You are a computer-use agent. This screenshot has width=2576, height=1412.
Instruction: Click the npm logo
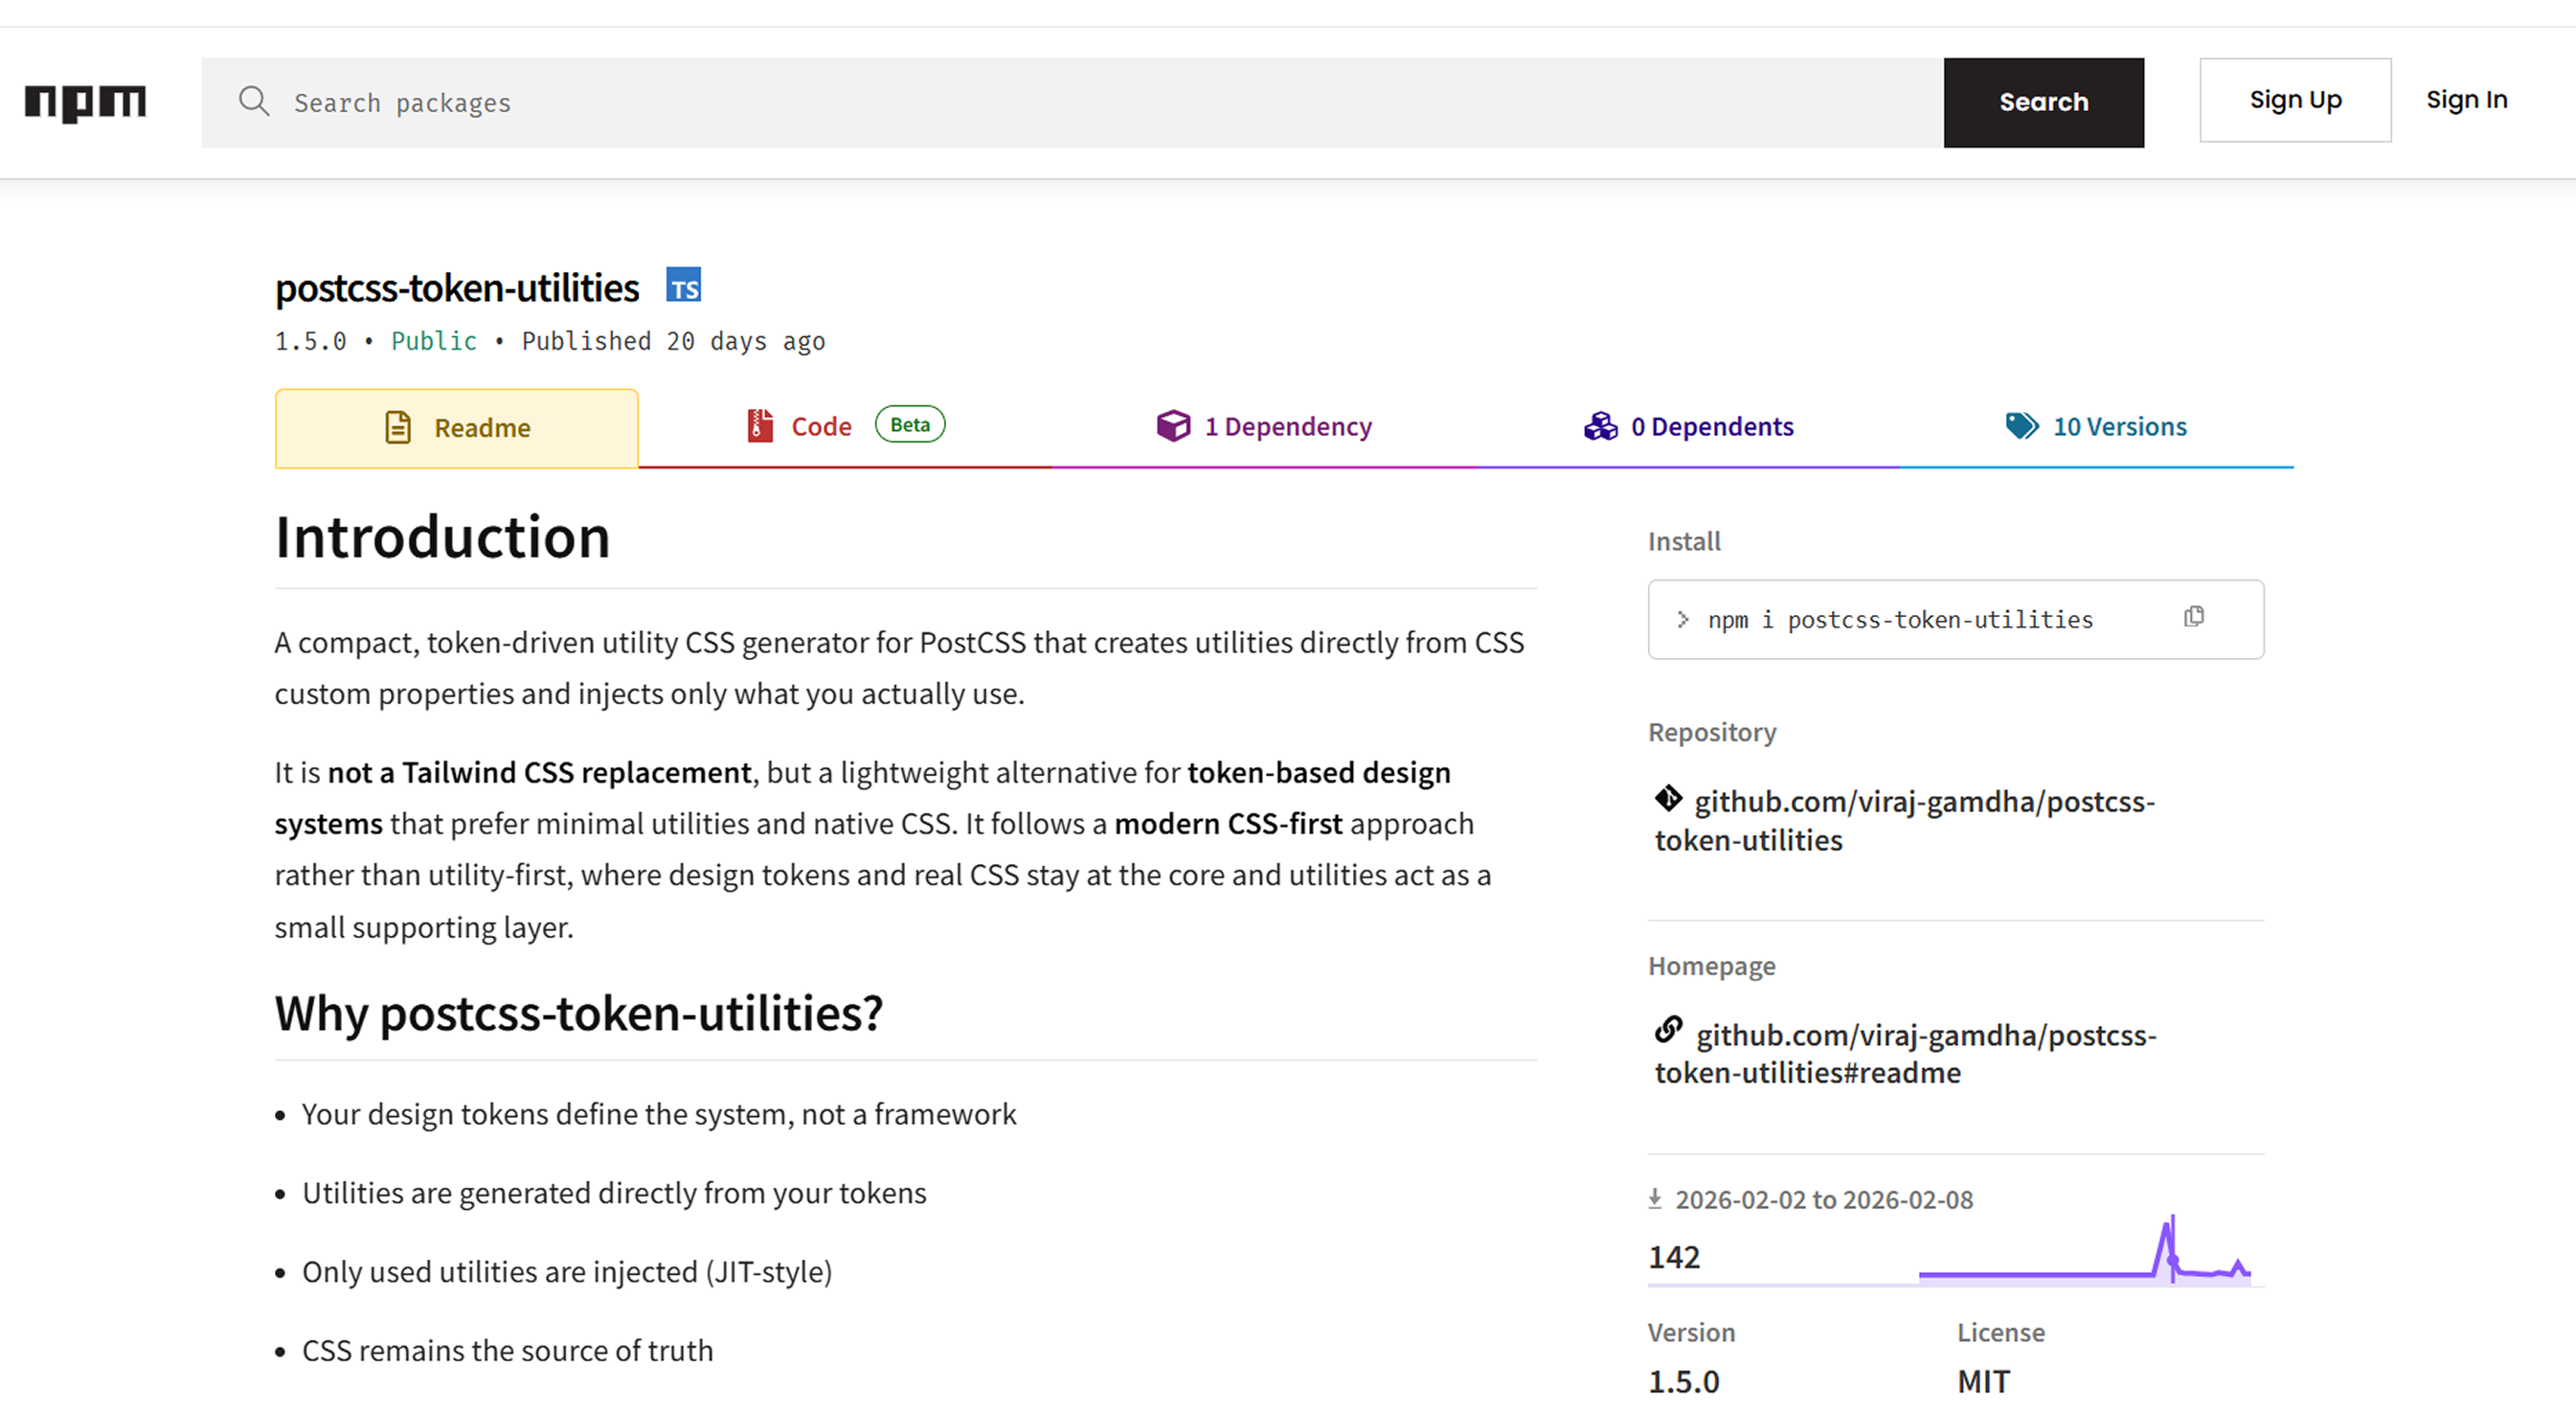(x=85, y=103)
